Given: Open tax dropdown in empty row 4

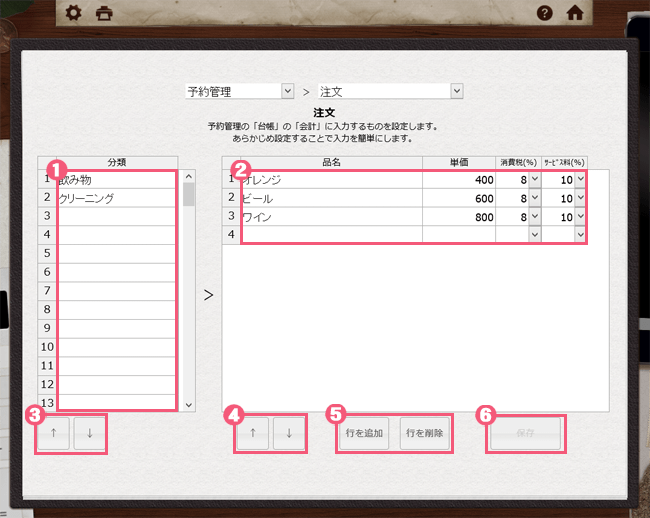Looking at the screenshot, I should (x=535, y=235).
